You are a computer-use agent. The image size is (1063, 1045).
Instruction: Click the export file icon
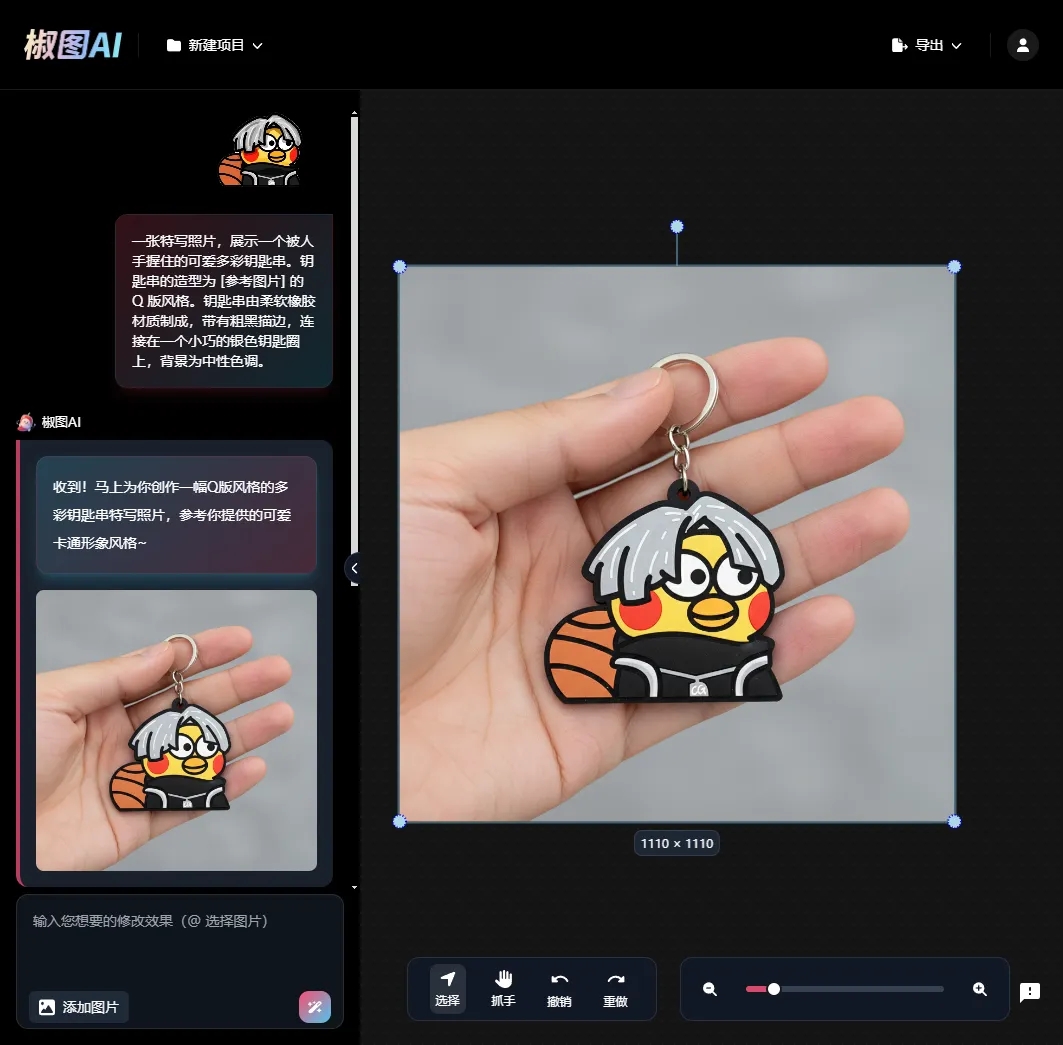point(900,45)
